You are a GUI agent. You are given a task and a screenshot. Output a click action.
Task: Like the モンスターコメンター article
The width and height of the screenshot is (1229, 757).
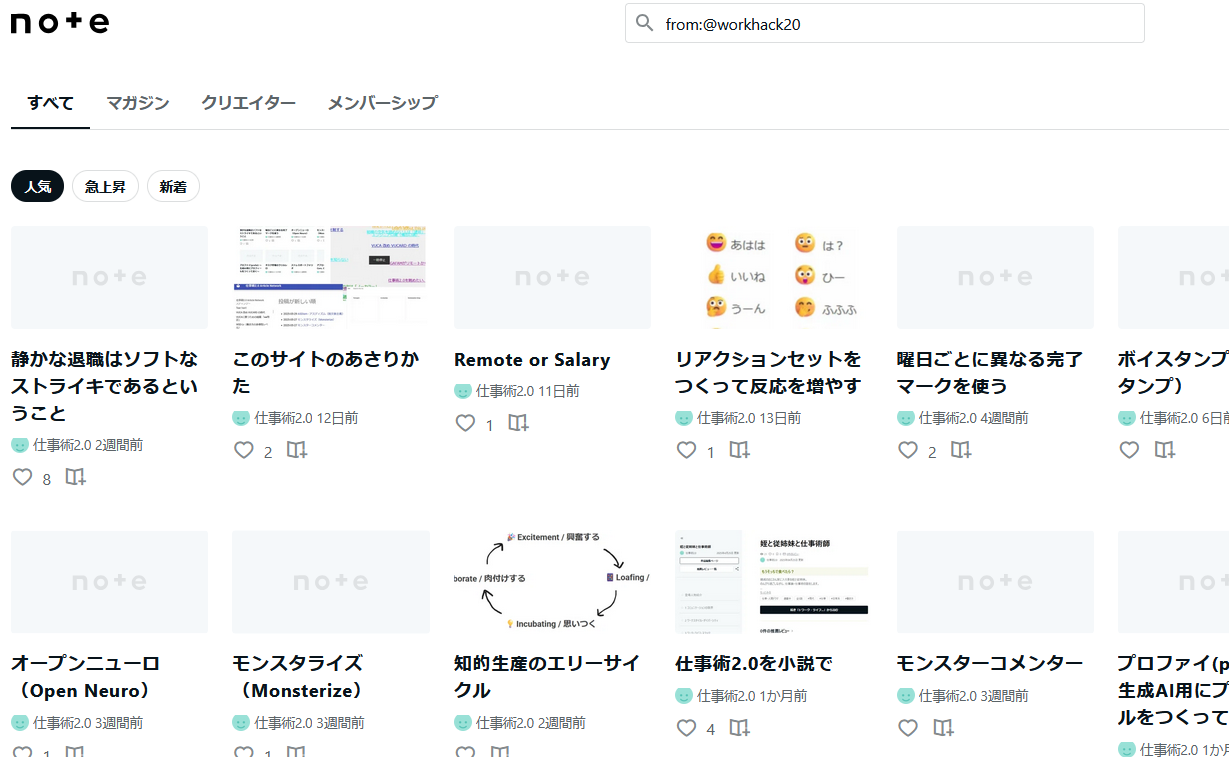(x=908, y=729)
